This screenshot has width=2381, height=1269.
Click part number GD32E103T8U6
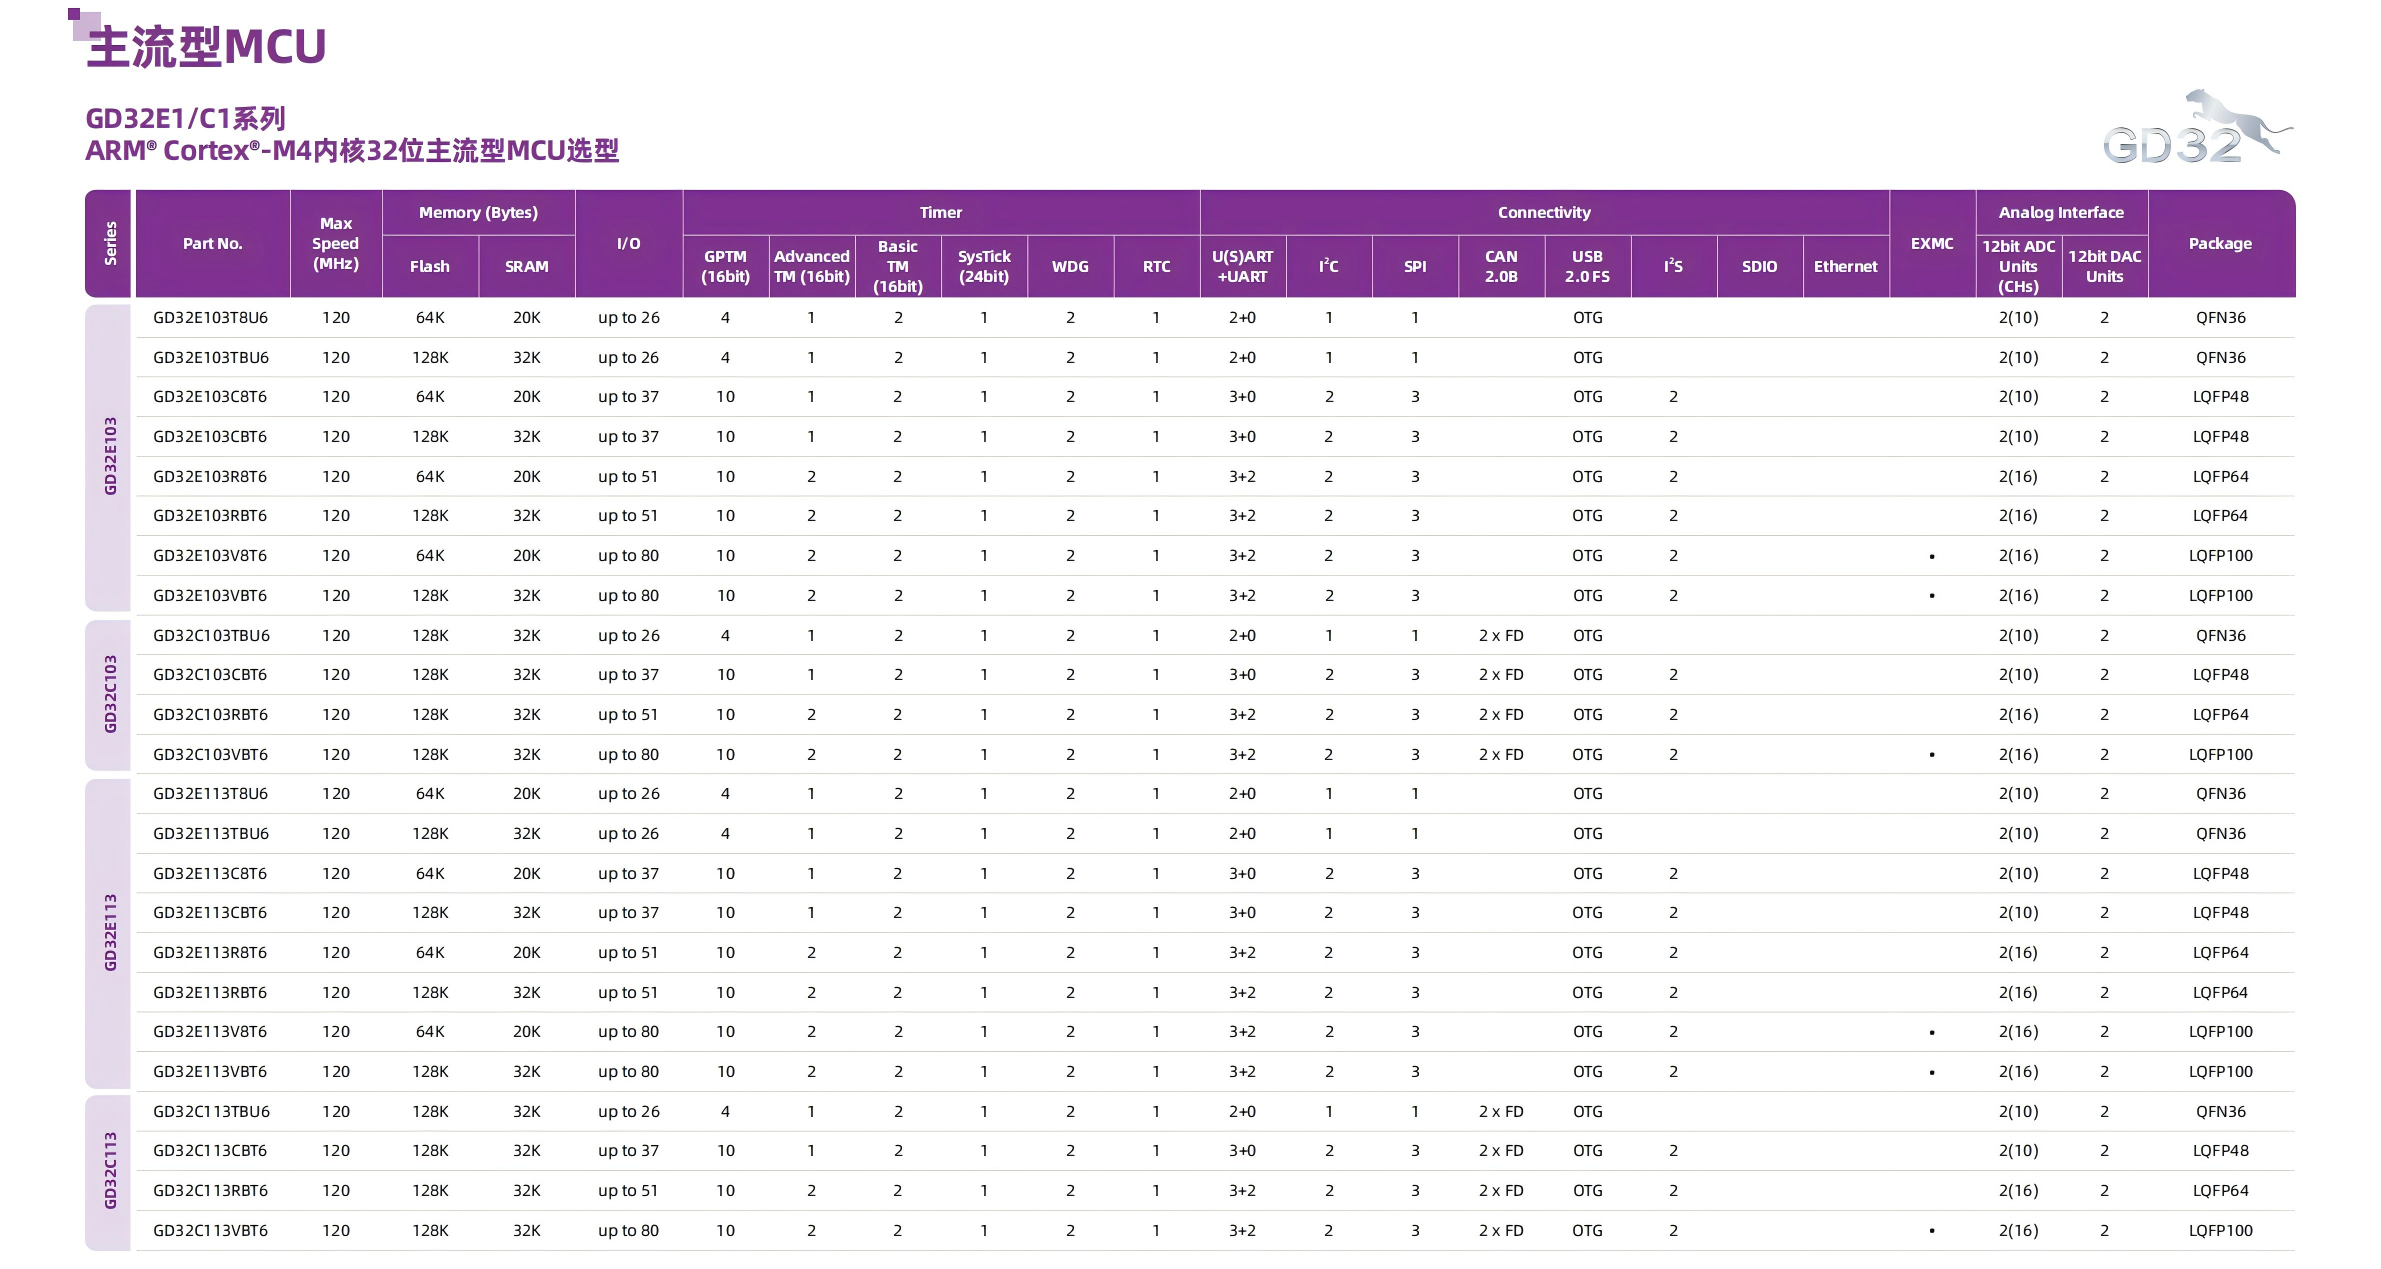pos(210,318)
